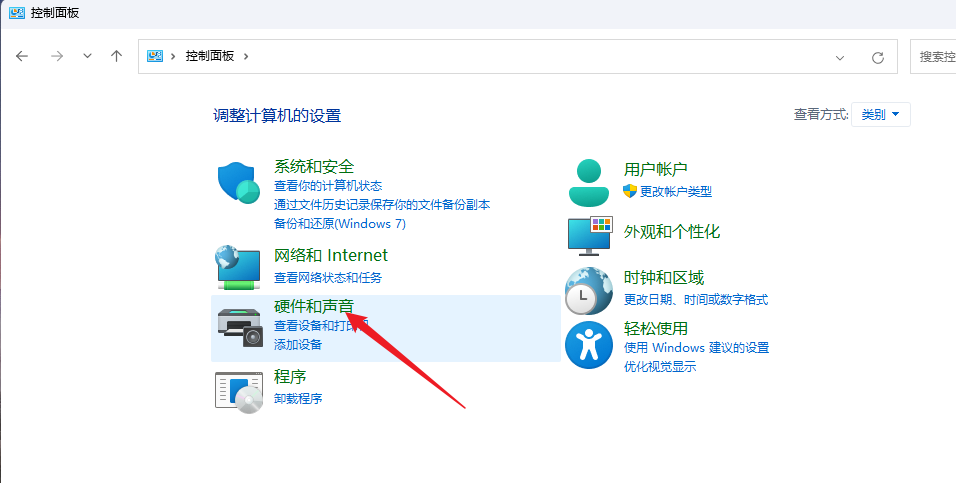
Task: Open 程序 category heading
Action: click(x=290, y=376)
